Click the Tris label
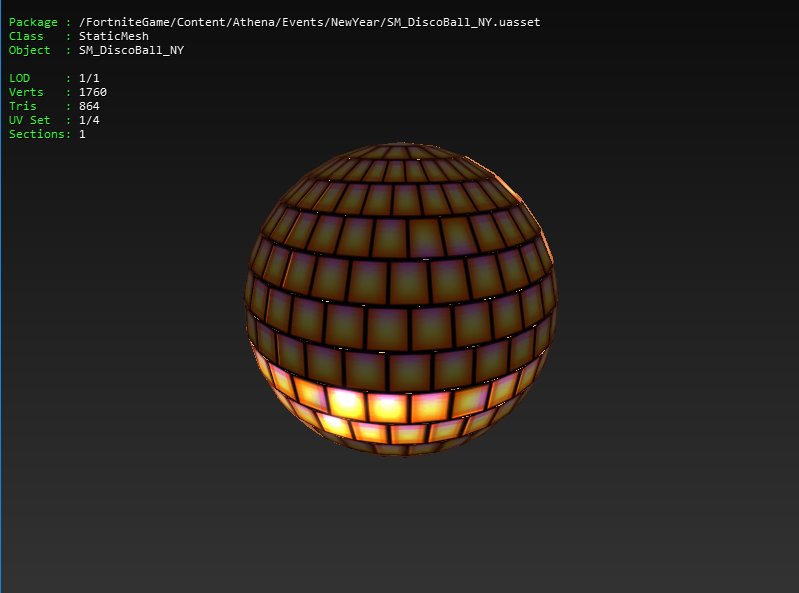 coord(23,106)
